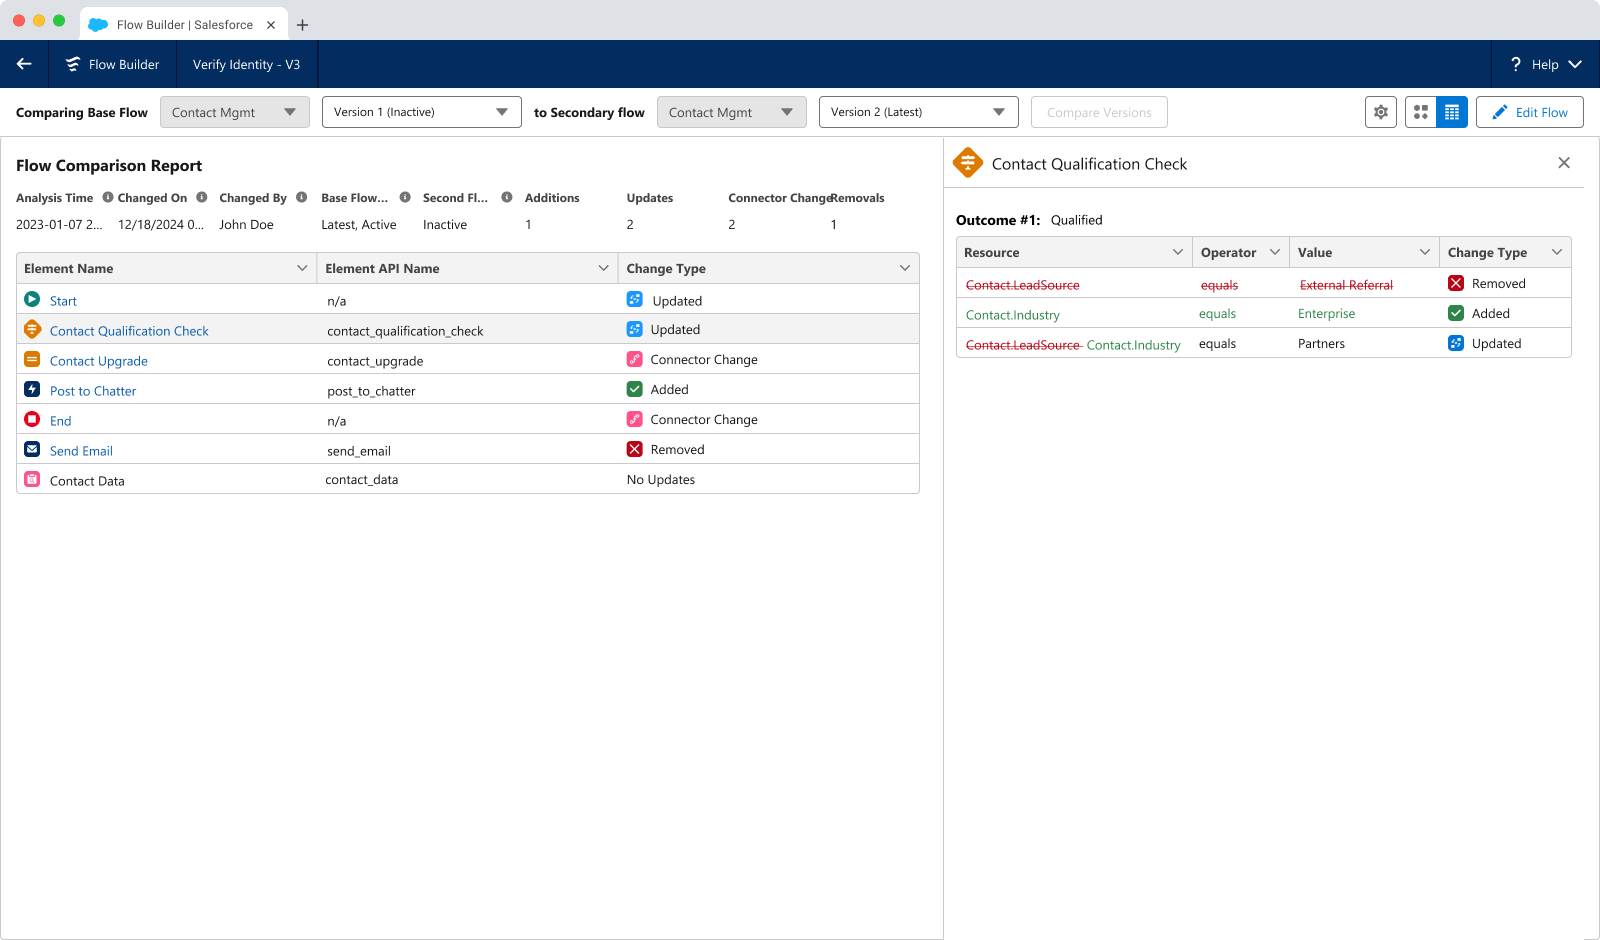The width and height of the screenshot is (1600, 940).
Task: Open the Contact Upgrade link
Action: coord(99,361)
